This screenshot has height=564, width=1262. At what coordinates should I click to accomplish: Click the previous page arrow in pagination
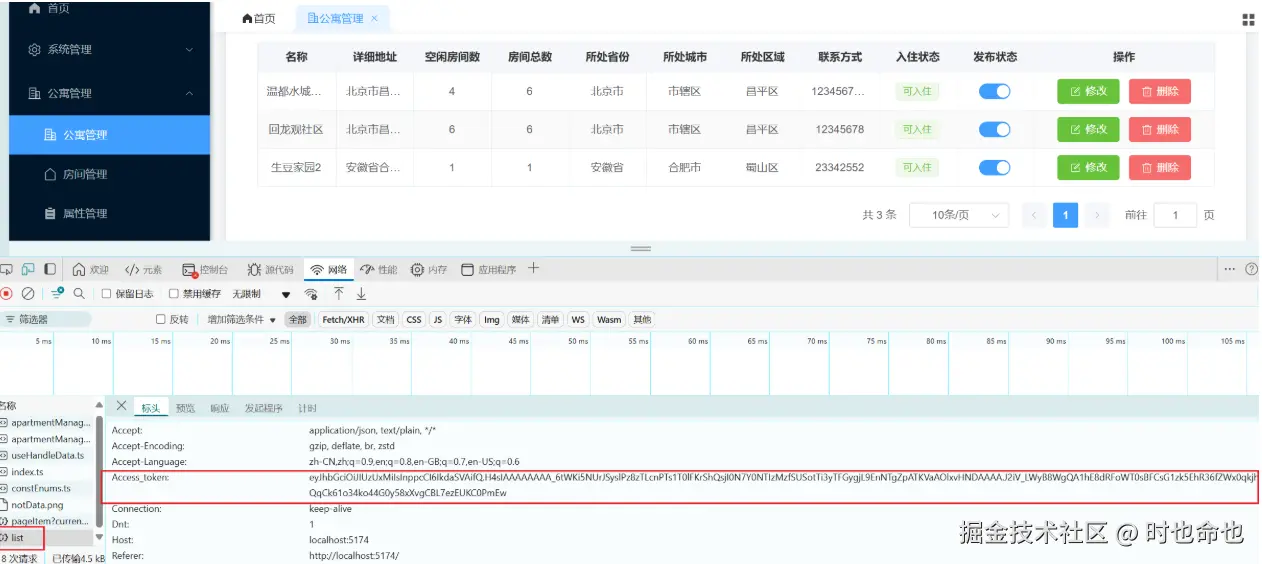click(1035, 215)
